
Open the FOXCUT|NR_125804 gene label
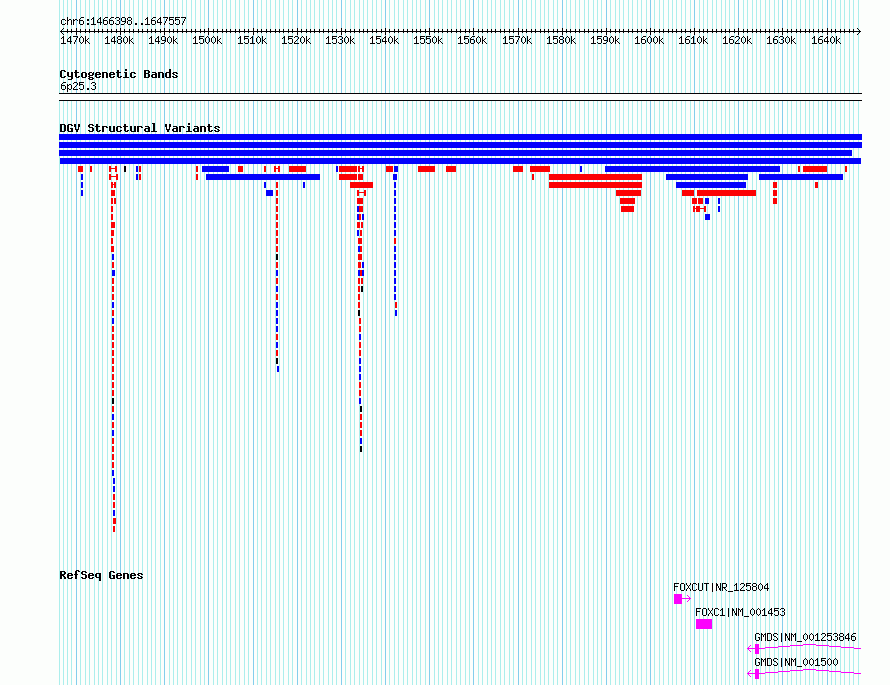721,587
